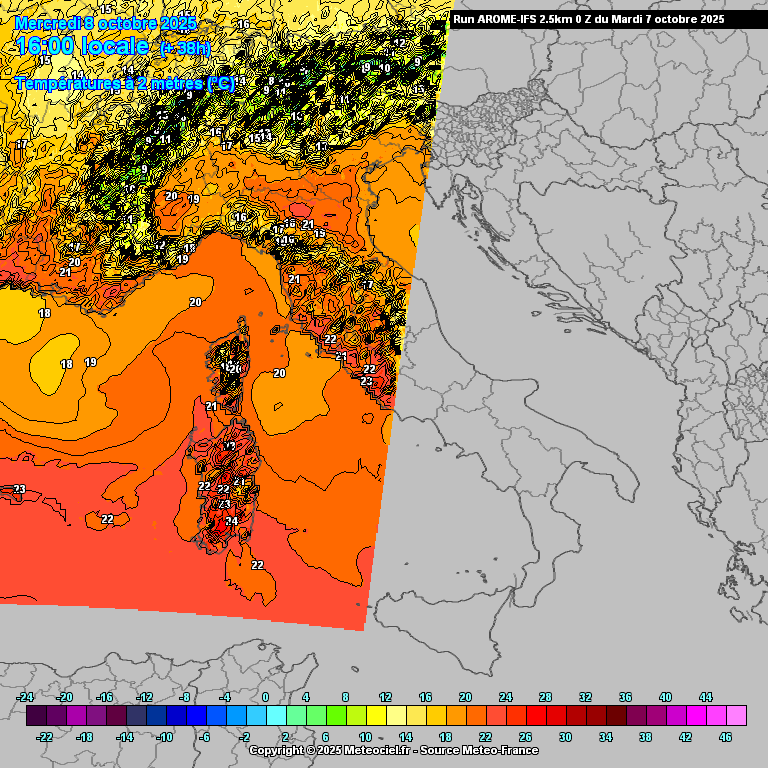This screenshot has height=768, width=768.
Task: Click the 21 temperature label west of Corsica
Action: (x=211, y=407)
